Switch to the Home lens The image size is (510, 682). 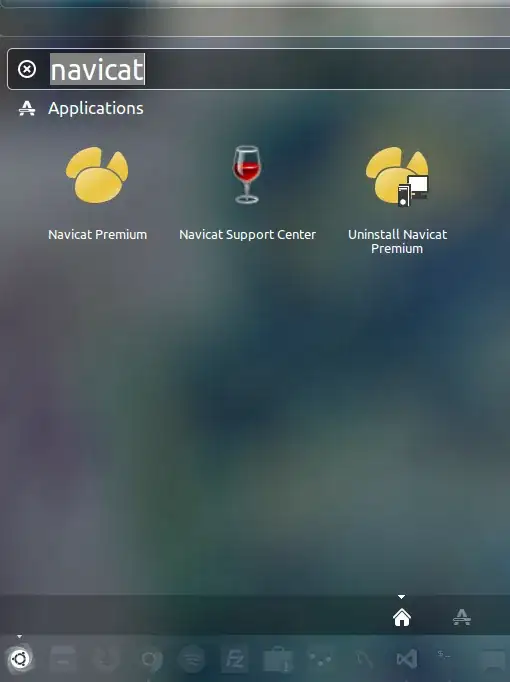pos(402,617)
